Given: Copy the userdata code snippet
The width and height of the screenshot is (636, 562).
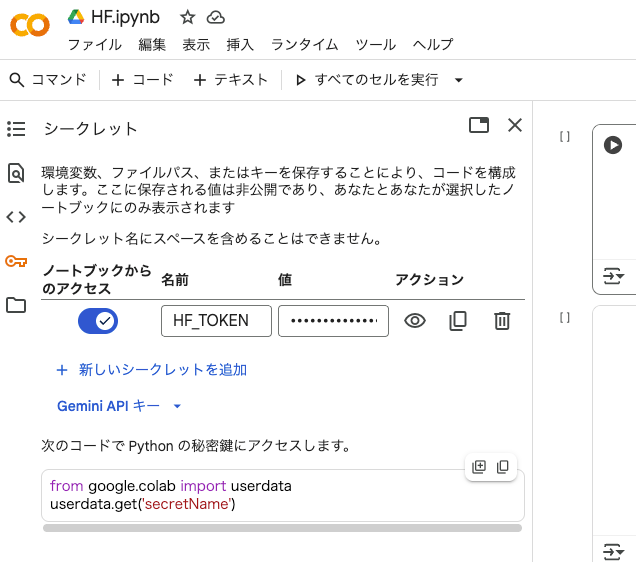Looking at the screenshot, I should [x=503, y=467].
